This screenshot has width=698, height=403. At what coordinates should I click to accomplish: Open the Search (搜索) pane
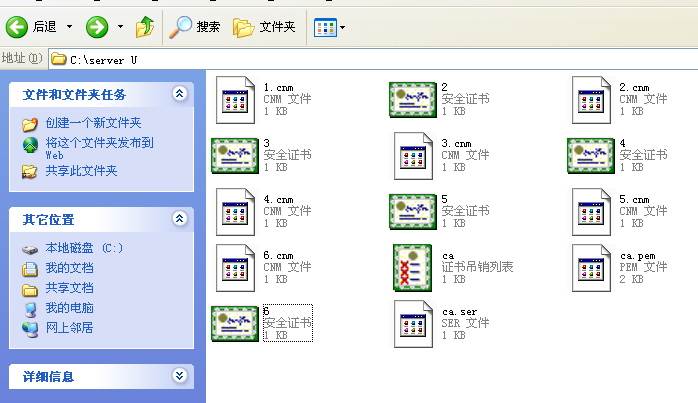click(195, 27)
